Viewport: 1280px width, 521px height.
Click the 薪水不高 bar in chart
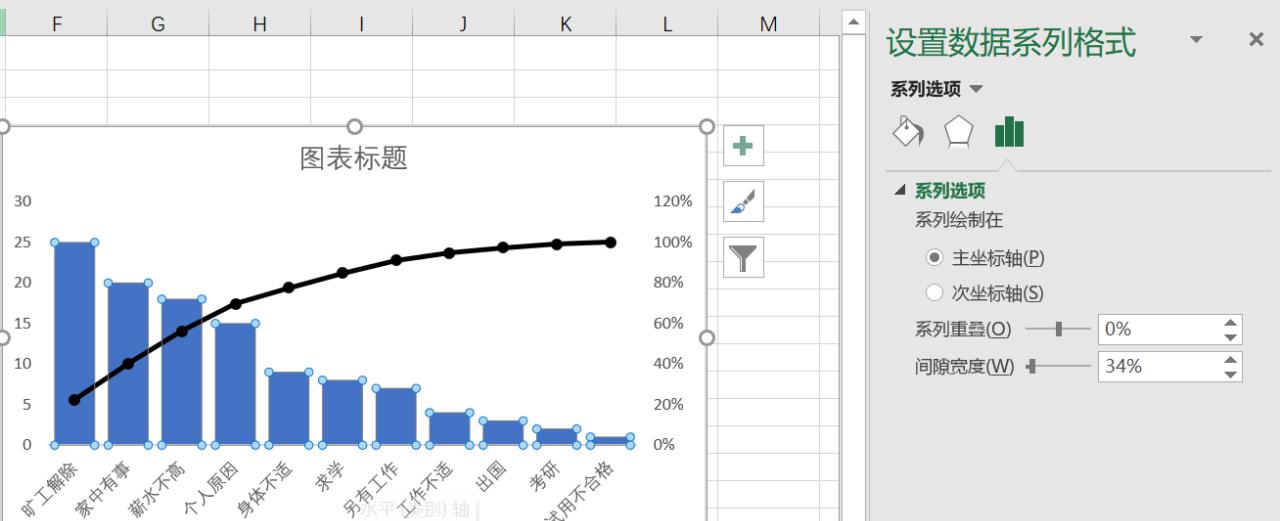tap(182, 372)
